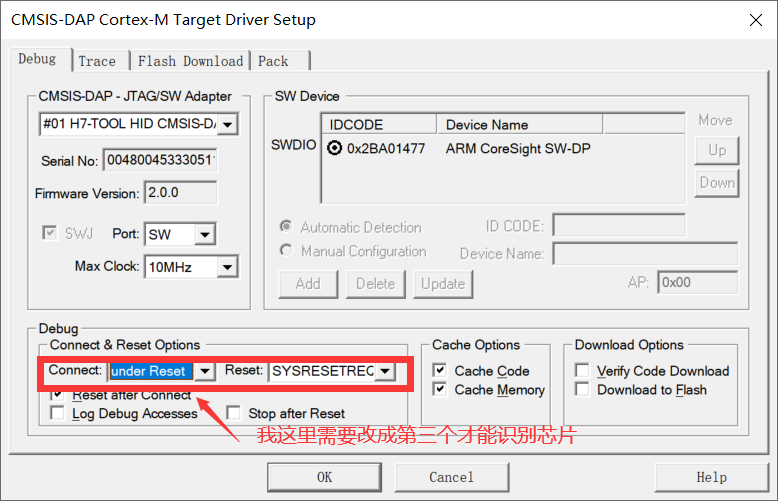Enable Verify Code Download

point(583,371)
